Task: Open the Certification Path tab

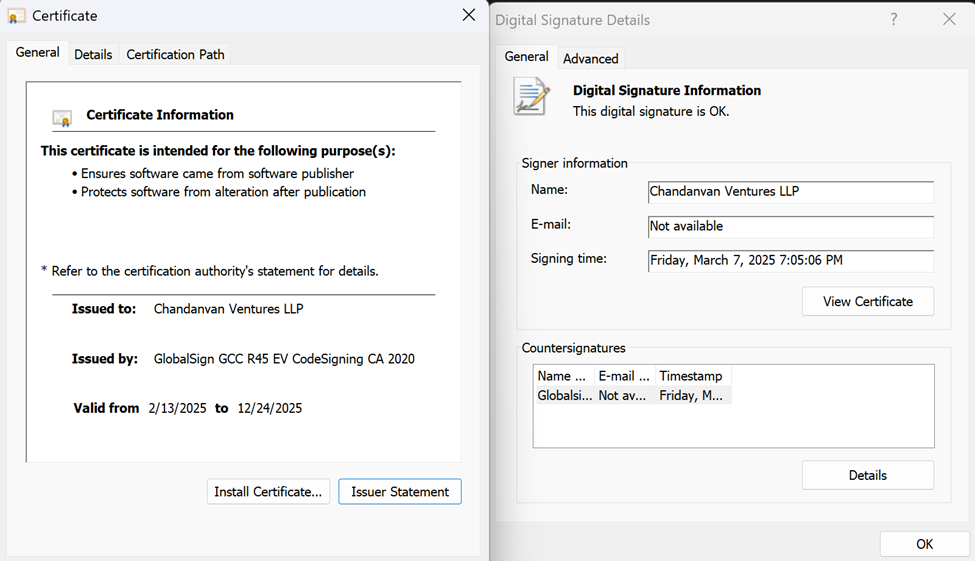Action: click(x=175, y=55)
